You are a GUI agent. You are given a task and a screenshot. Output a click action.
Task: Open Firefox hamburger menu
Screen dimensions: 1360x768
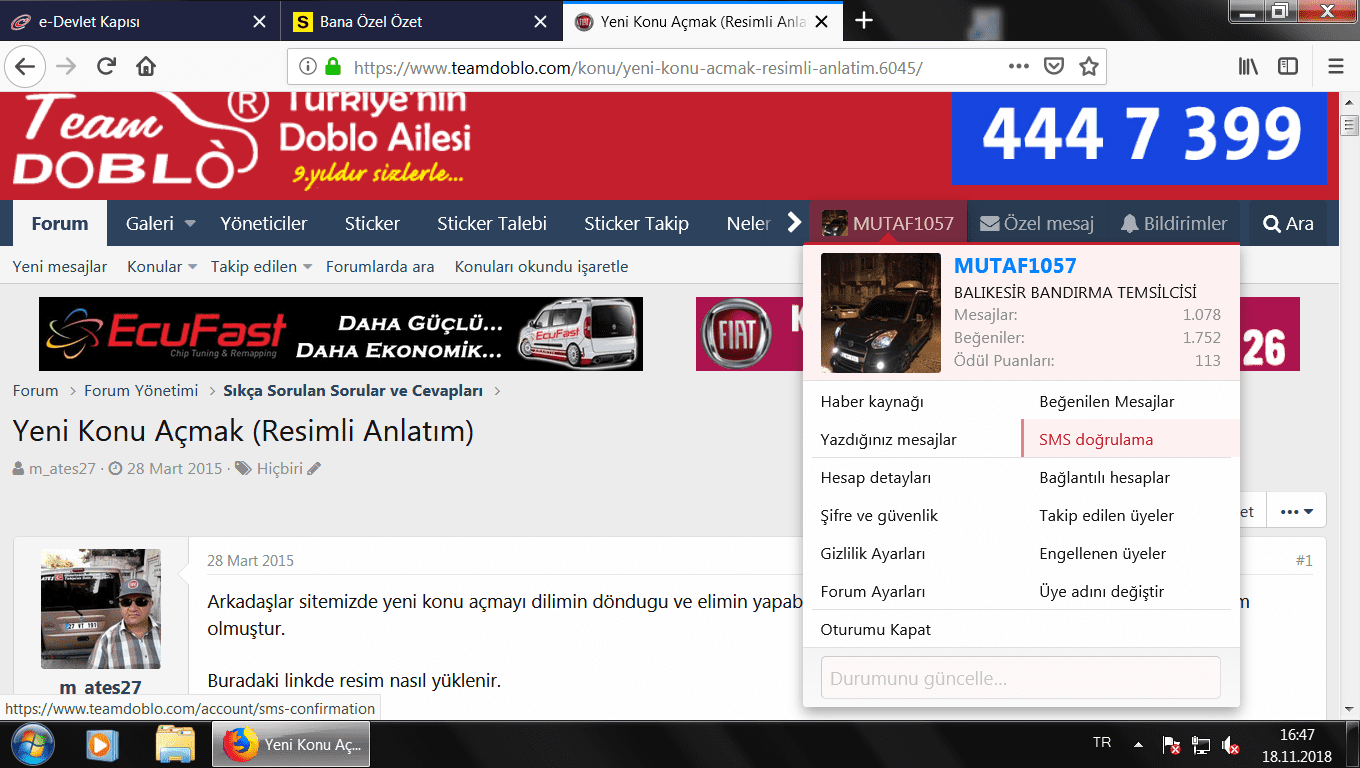[x=1335, y=67]
